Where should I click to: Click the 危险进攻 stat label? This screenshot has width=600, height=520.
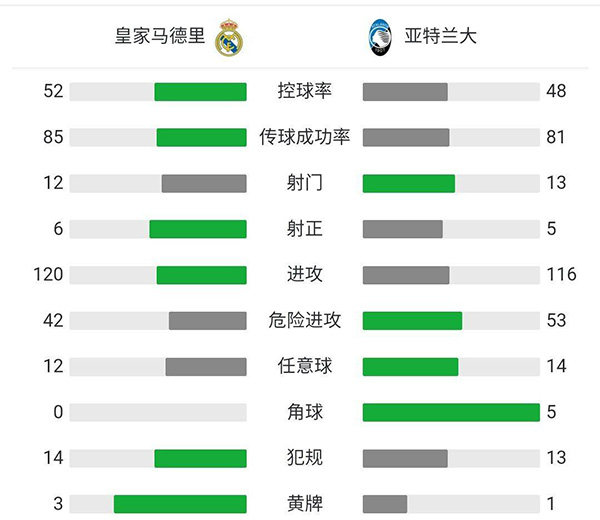pyautogui.click(x=304, y=320)
